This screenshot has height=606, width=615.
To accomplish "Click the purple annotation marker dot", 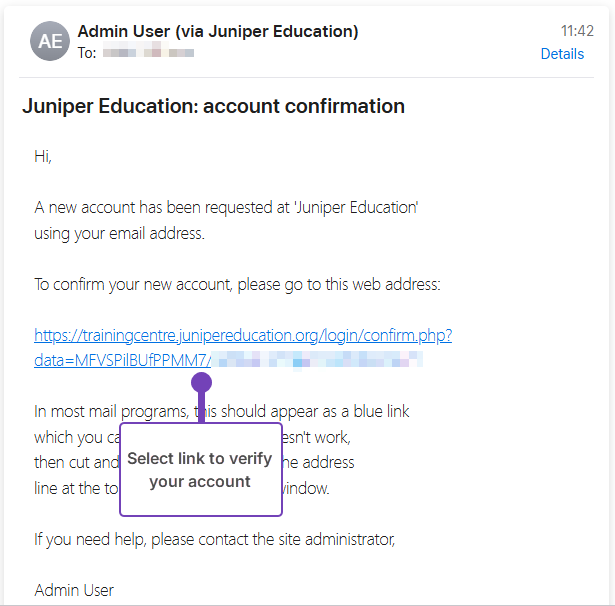I will point(202,382).
